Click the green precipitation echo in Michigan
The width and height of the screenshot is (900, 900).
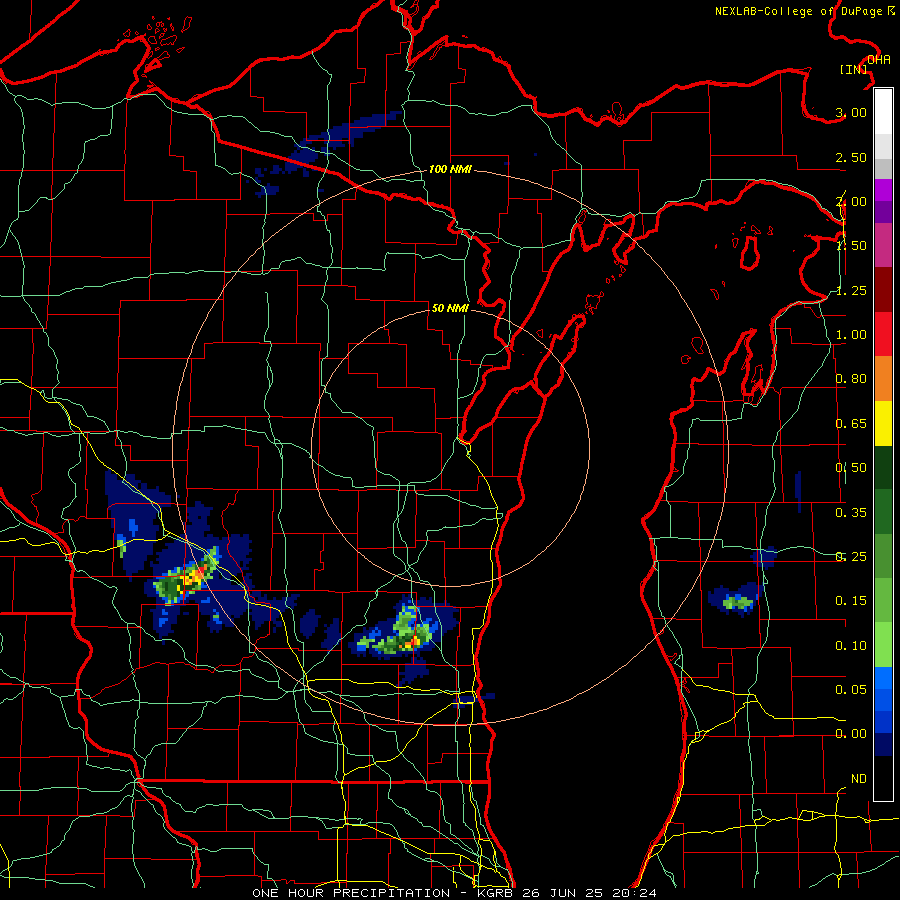[738, 603]
